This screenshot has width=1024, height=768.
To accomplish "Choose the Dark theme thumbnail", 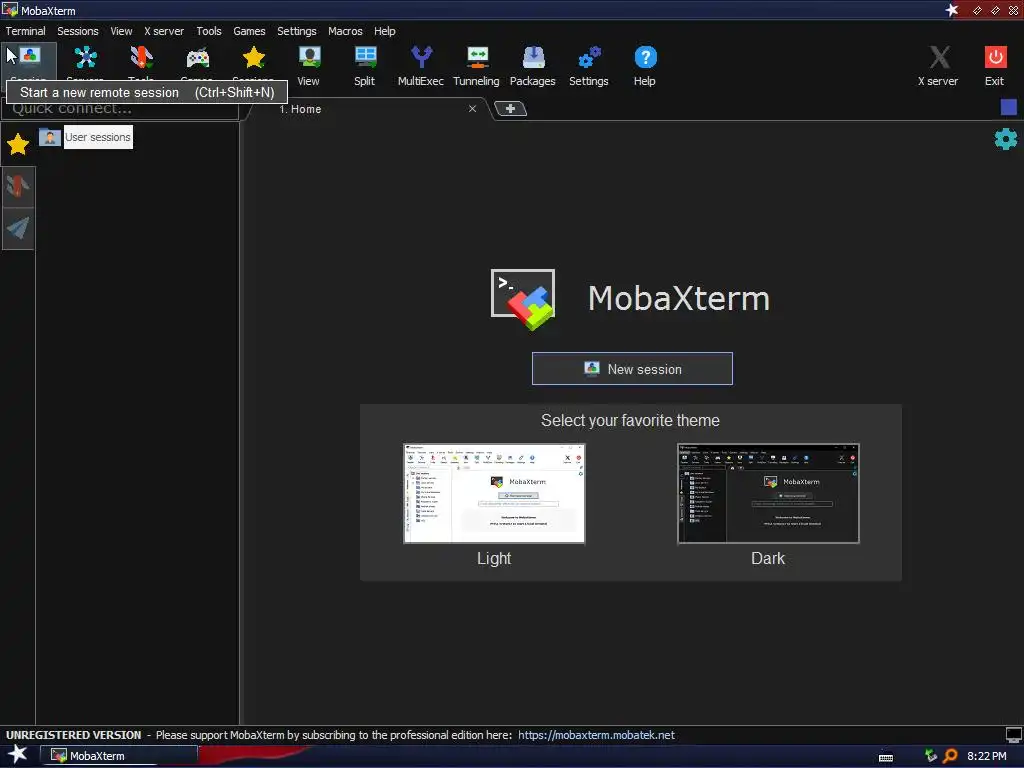I will click(x=768, y=493).
